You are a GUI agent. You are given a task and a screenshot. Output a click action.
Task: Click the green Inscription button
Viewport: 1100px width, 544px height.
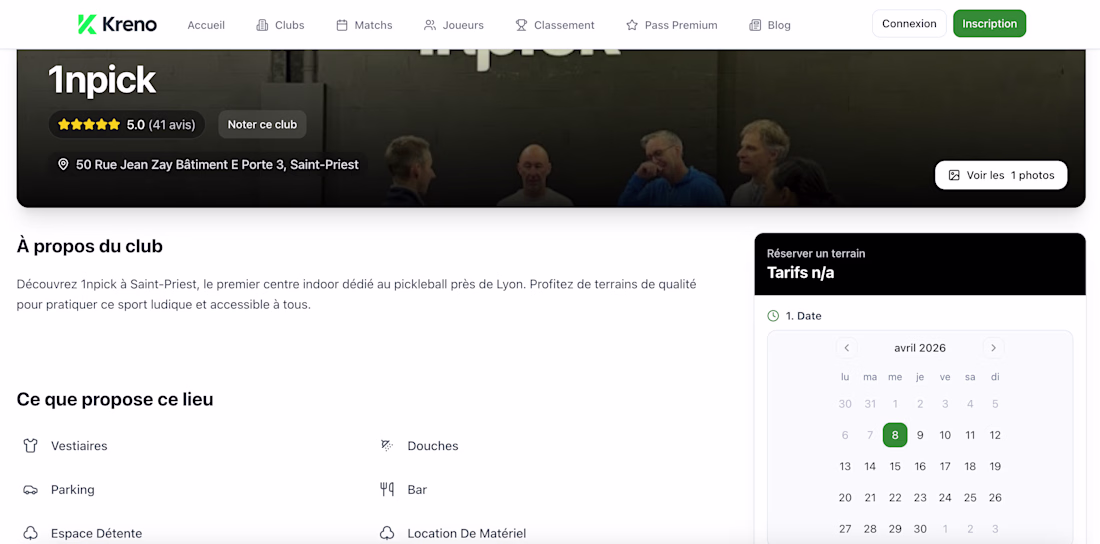[x=989, y=23]
